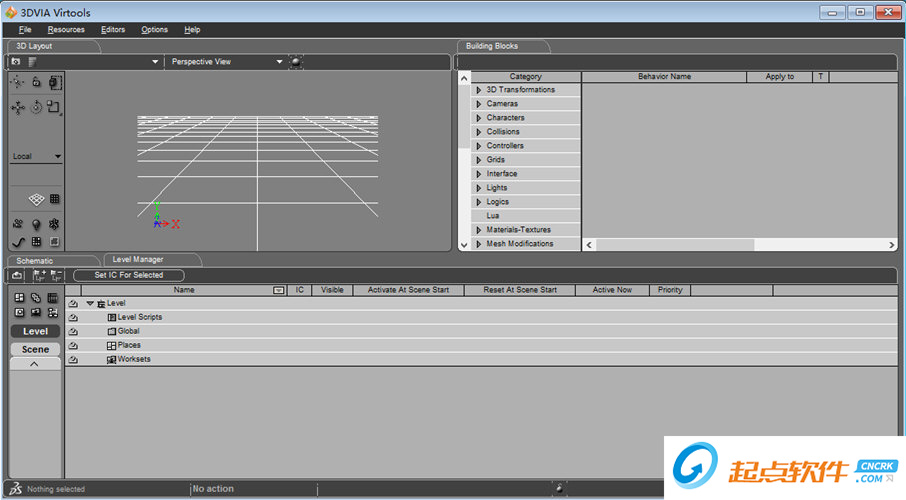The height and width of the screenshot is (500, 906).
Task: Click the table array icon in Level Manager
Action: (x=53, y=298)
